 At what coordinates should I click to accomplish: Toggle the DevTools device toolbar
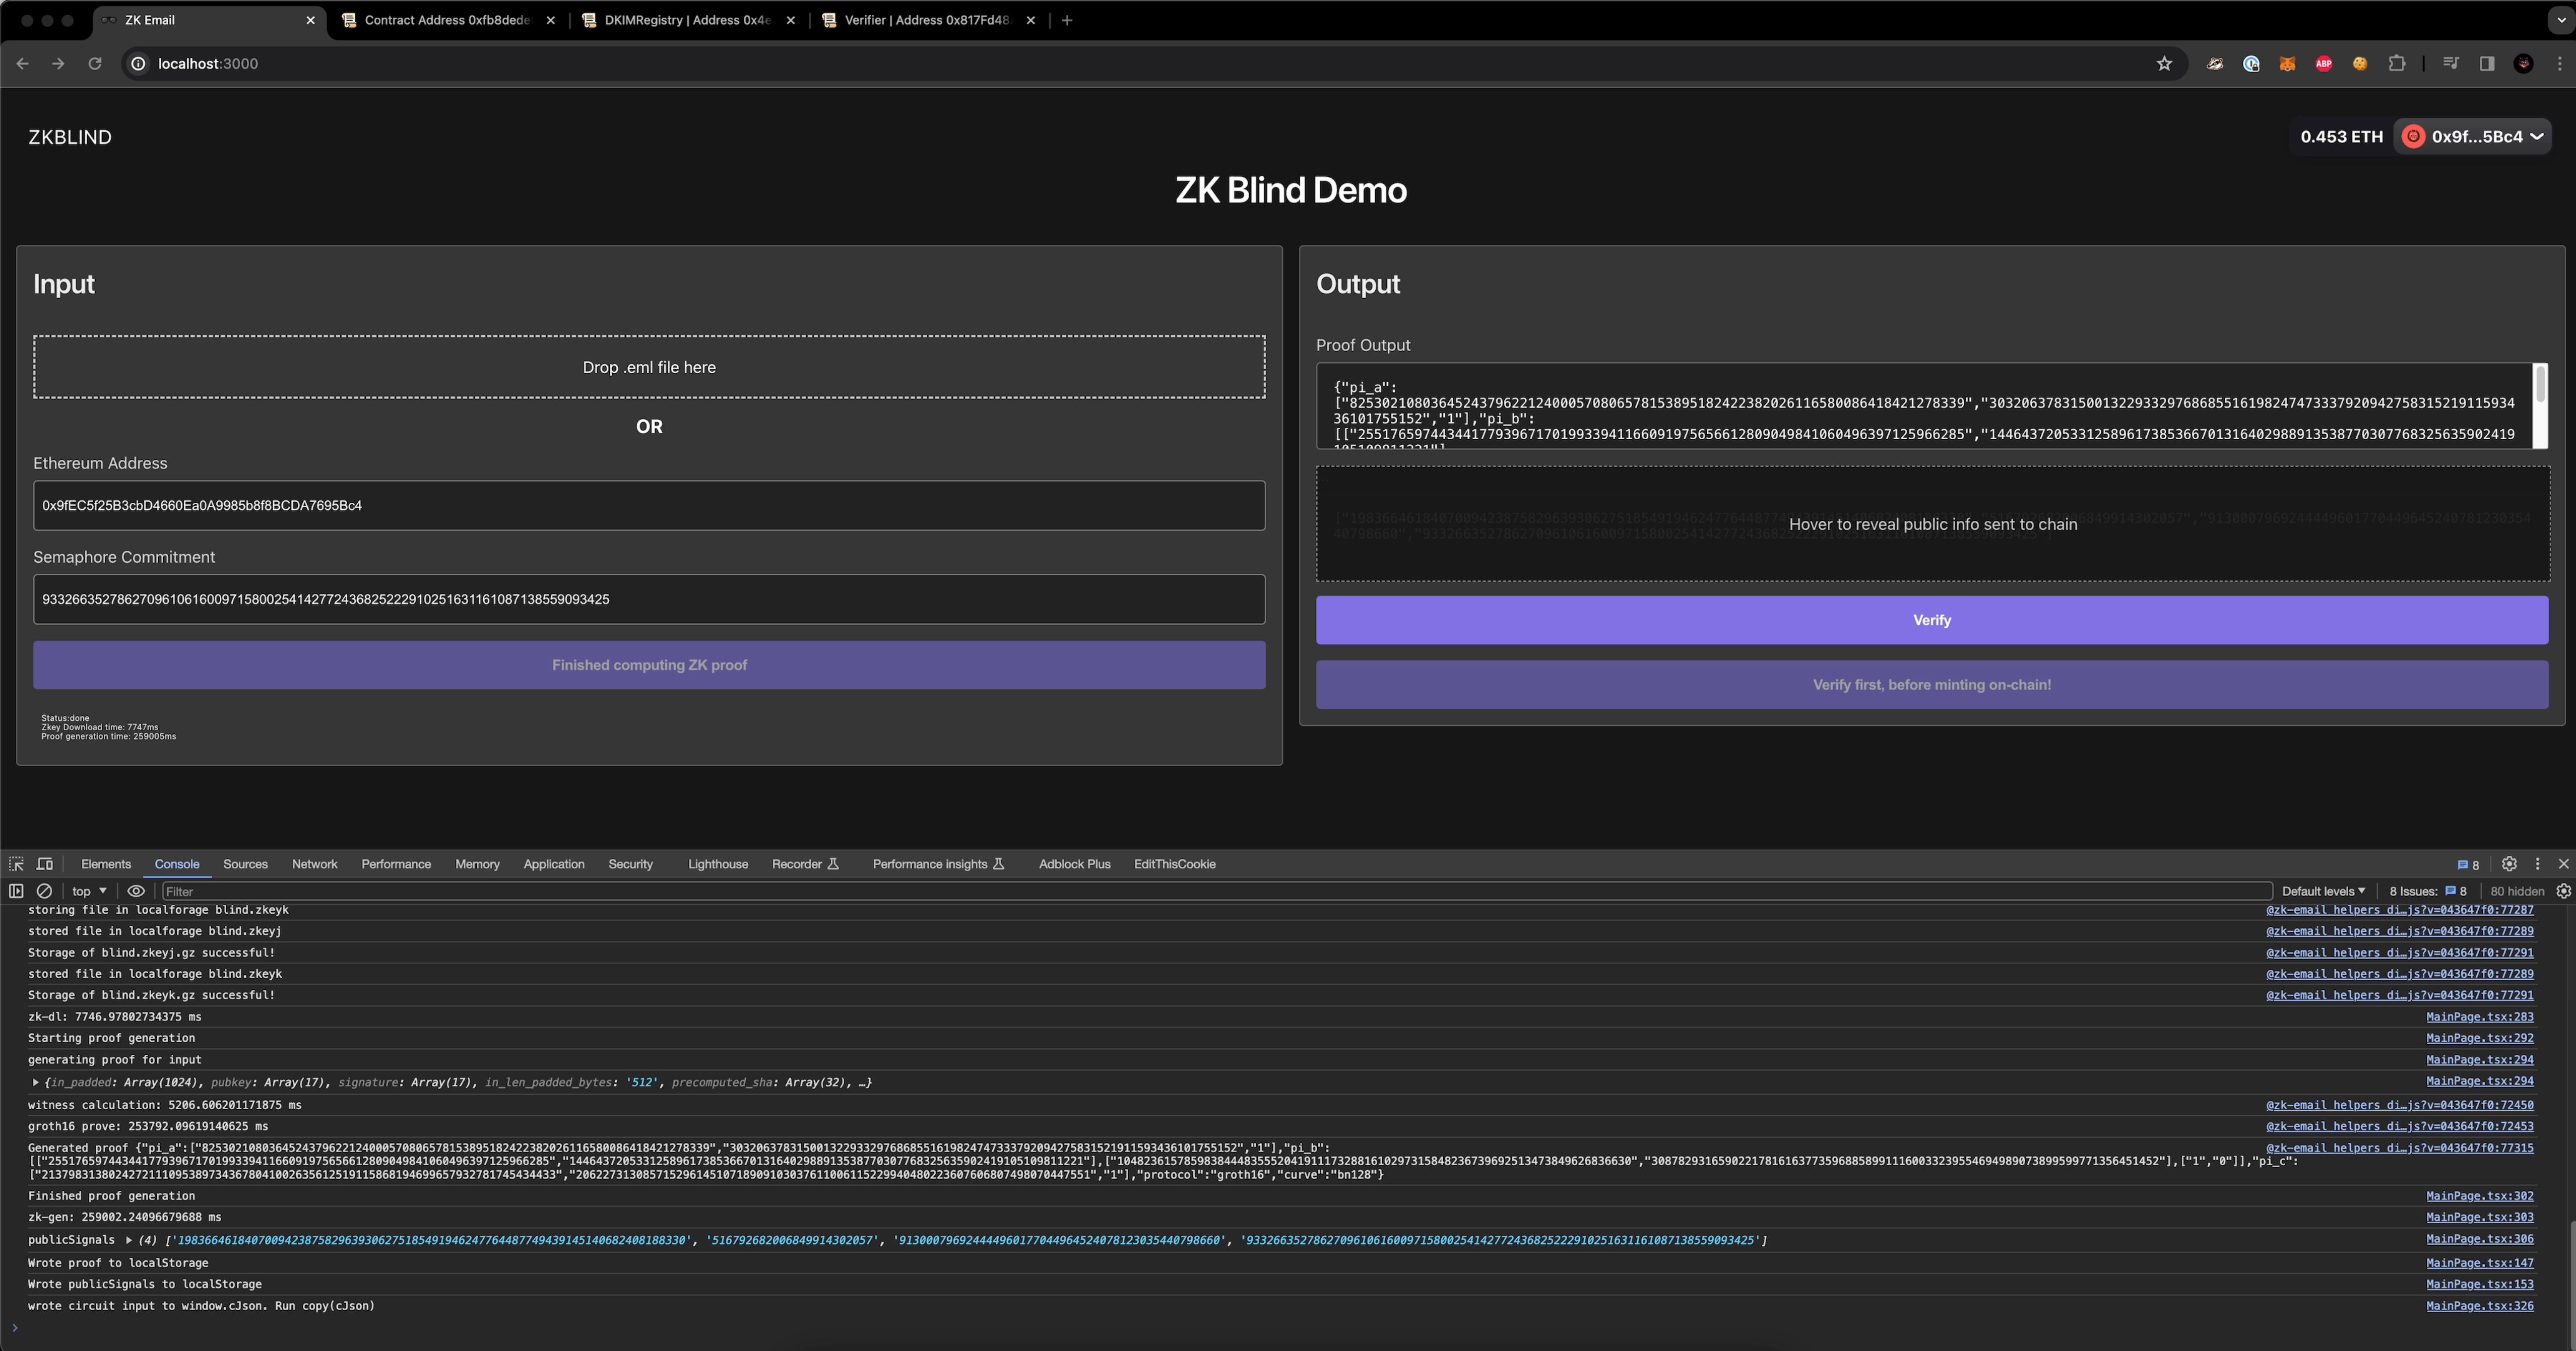click(x=45, y=864)
